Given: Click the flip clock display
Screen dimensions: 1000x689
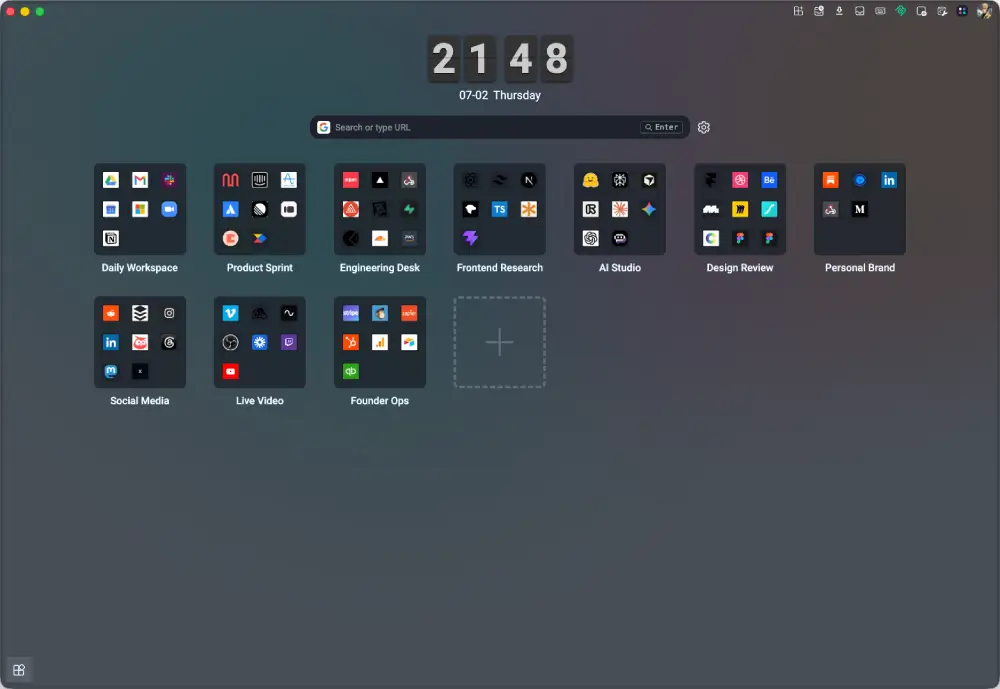Looking at the screenshot, I should [500, 59].
